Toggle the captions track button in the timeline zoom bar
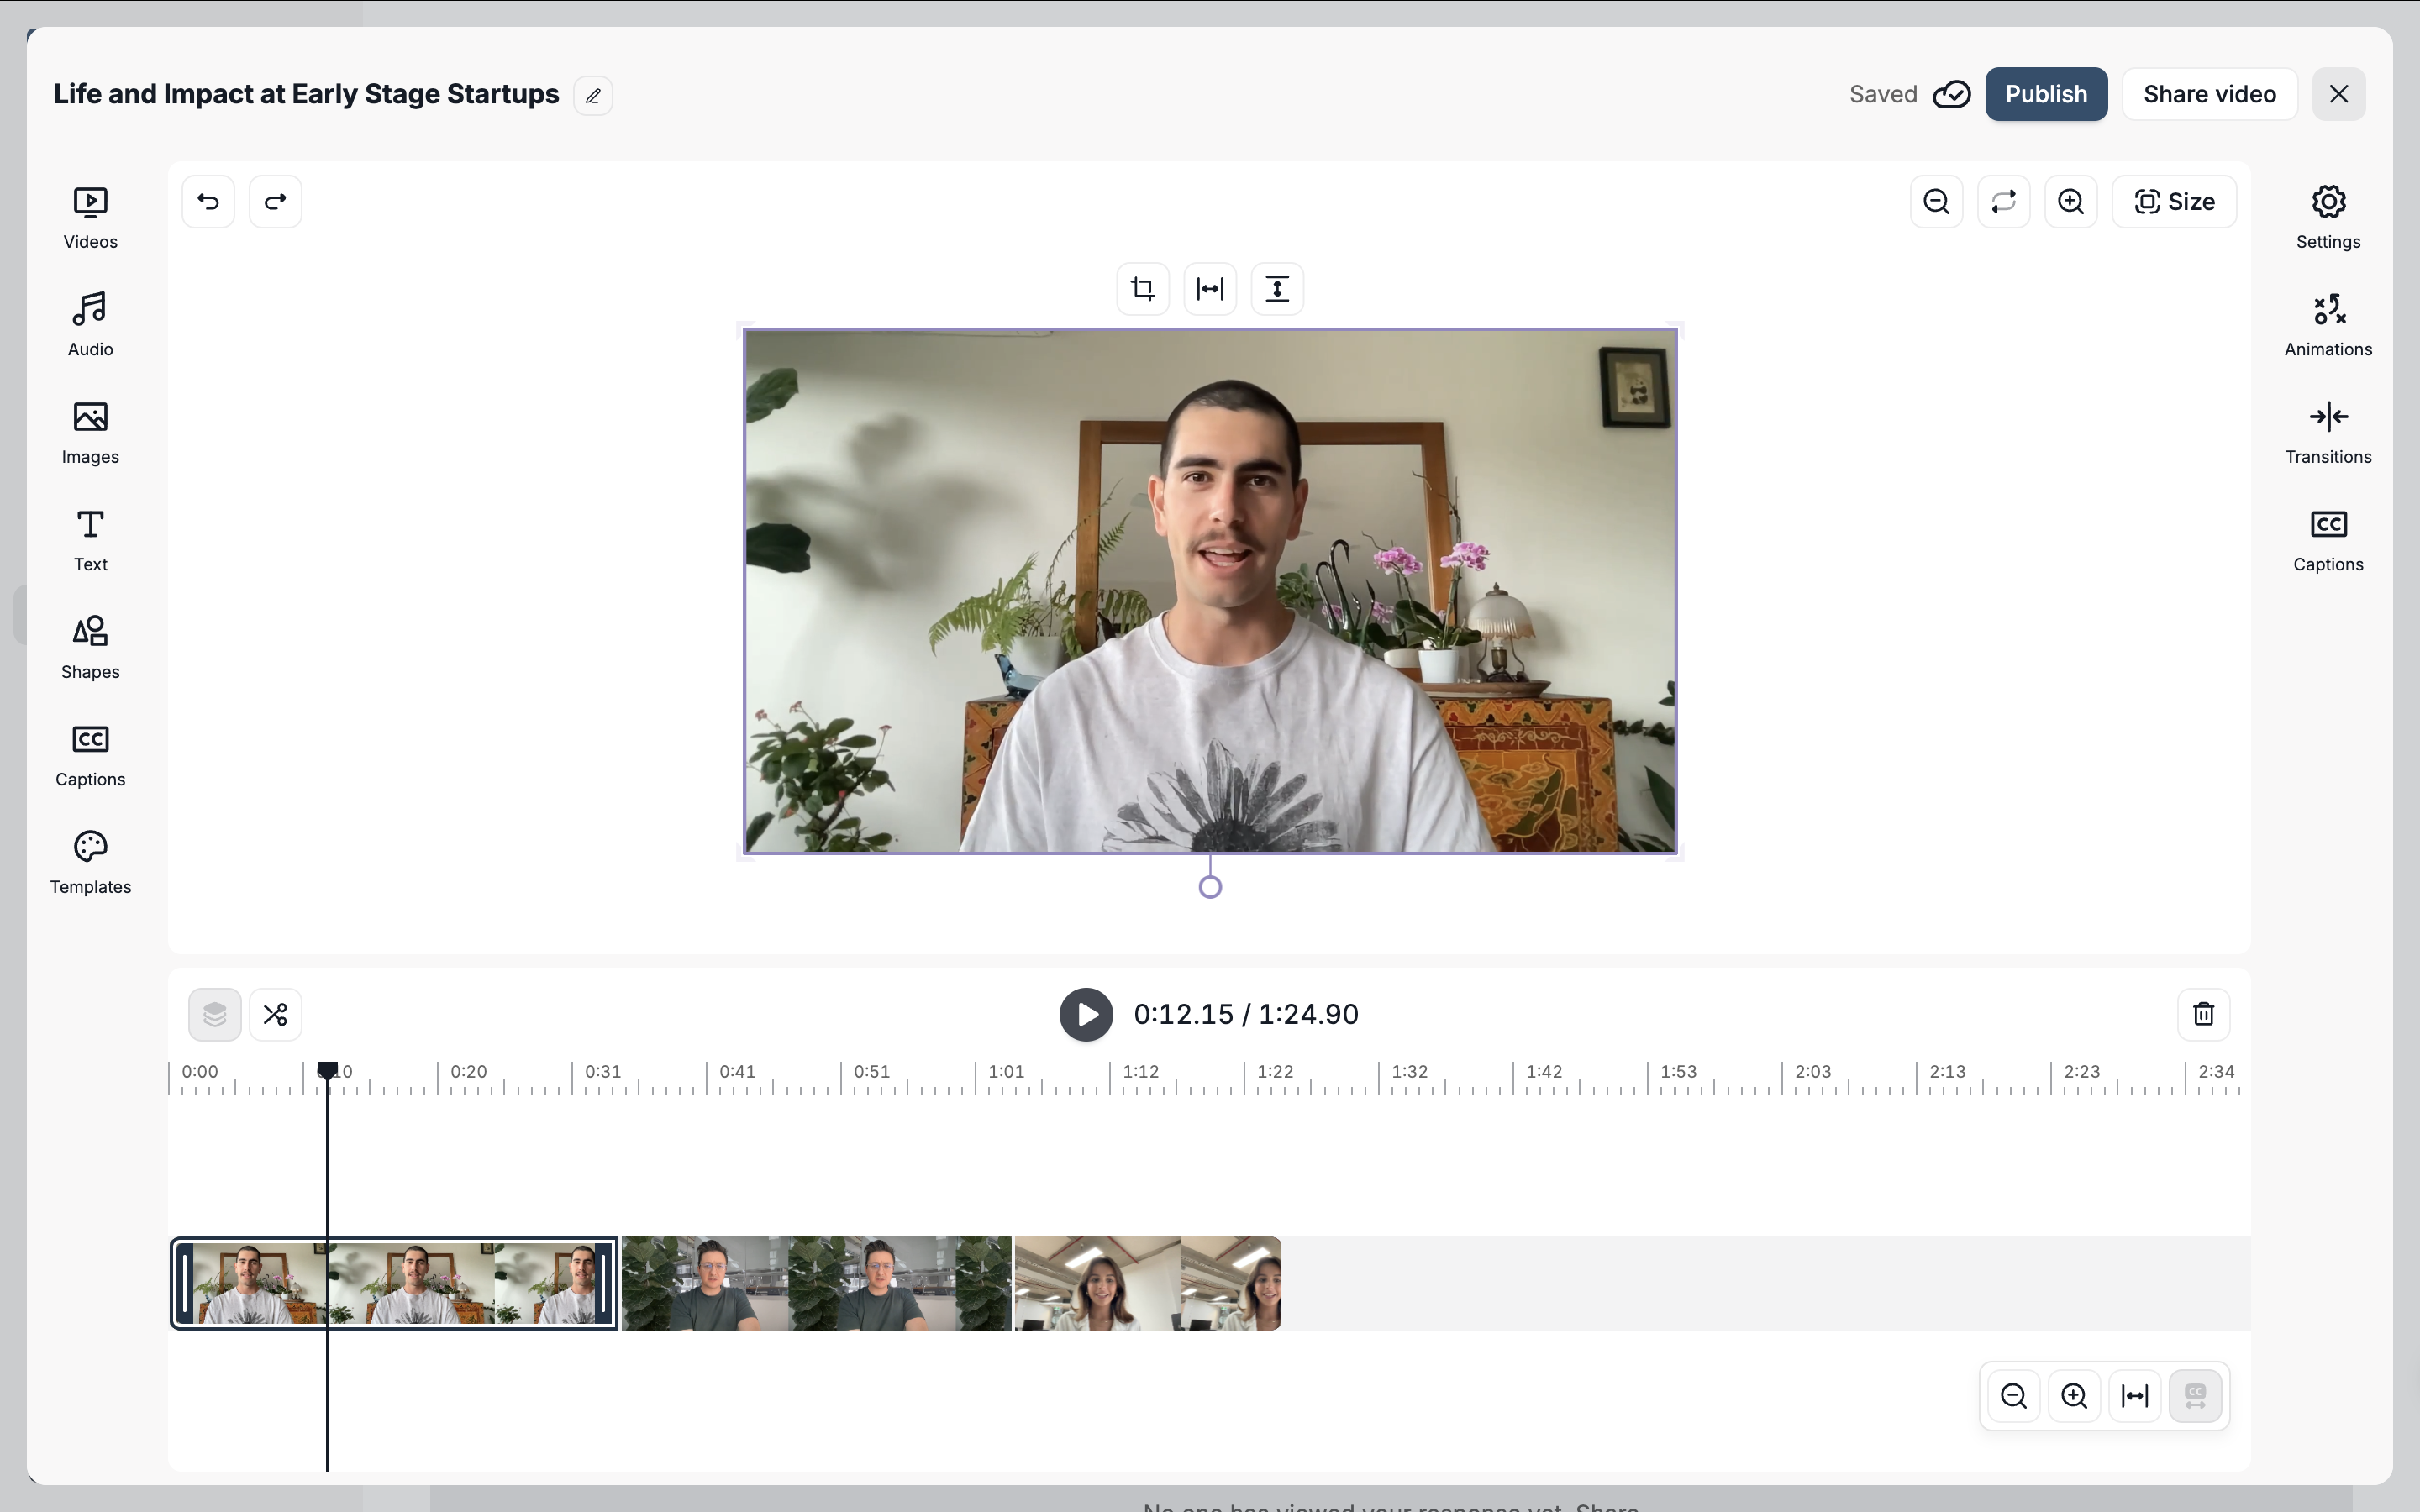 (x=2195, y=1396)
